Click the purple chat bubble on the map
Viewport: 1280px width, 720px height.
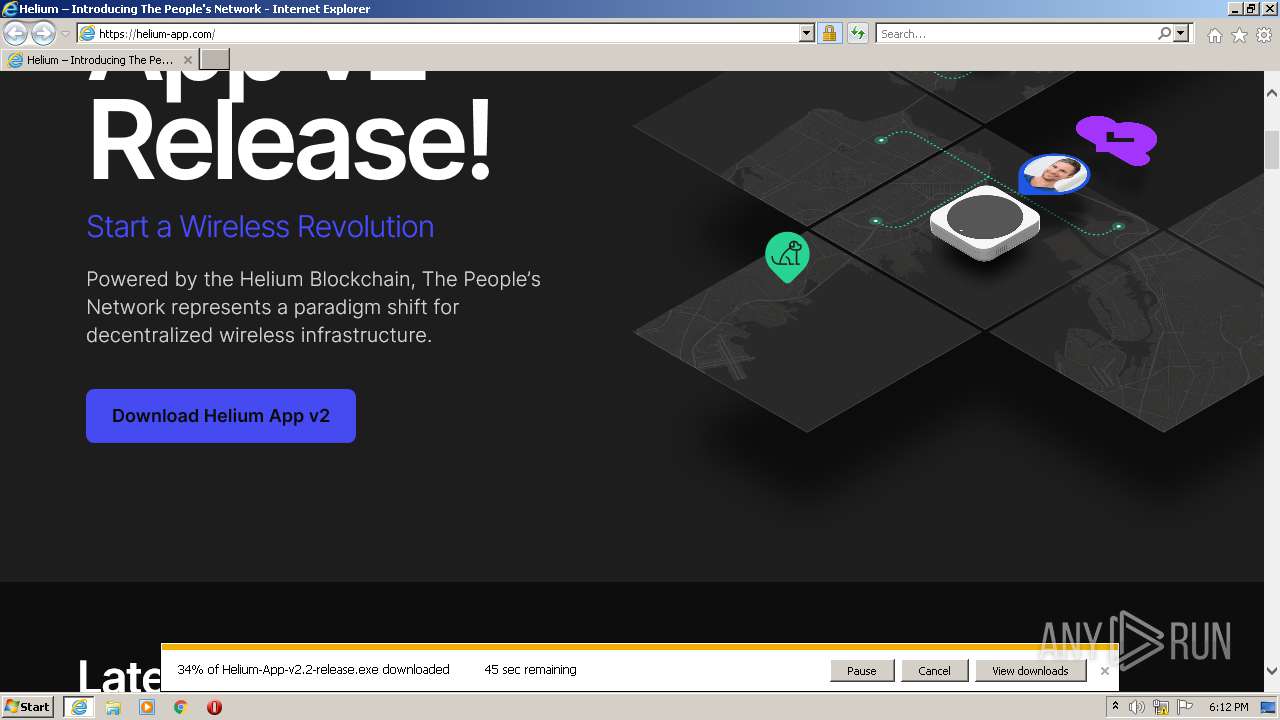pos(1117,140)
